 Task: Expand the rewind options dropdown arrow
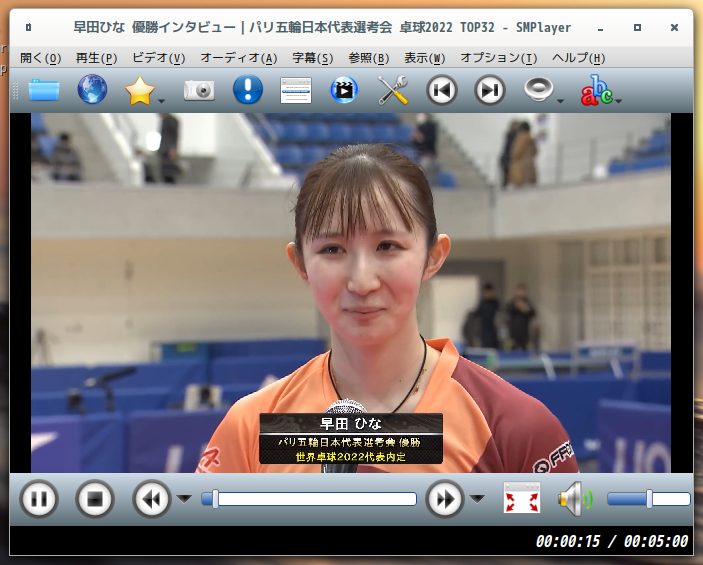click(184, 498)
